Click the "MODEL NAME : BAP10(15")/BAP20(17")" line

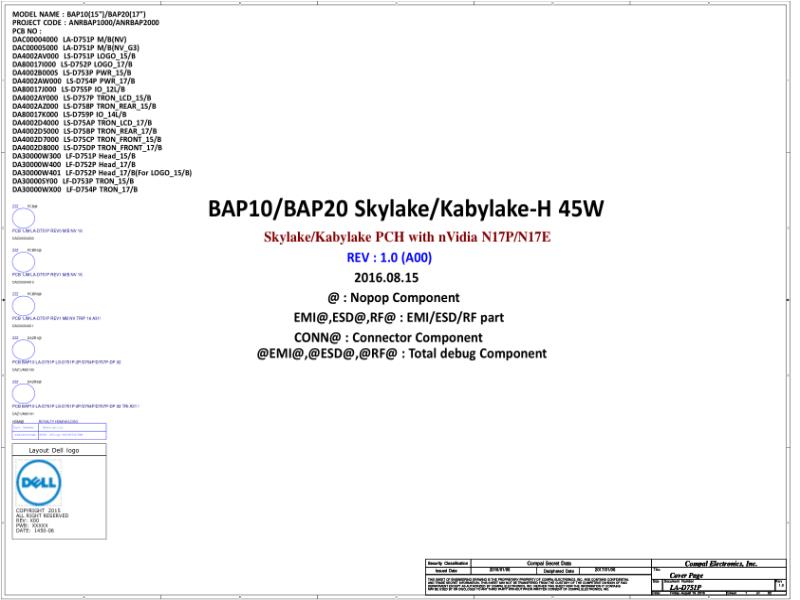click(x=79, y=14)
